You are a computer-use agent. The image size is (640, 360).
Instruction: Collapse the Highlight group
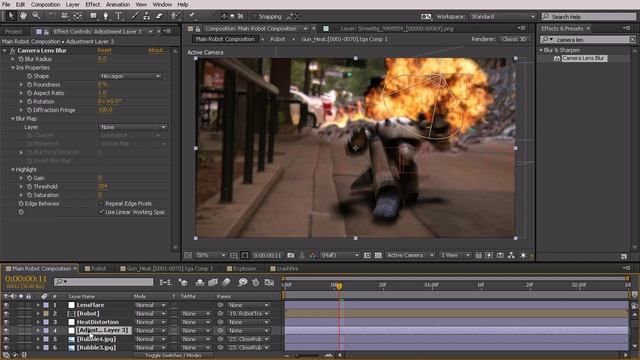(13, 169)
